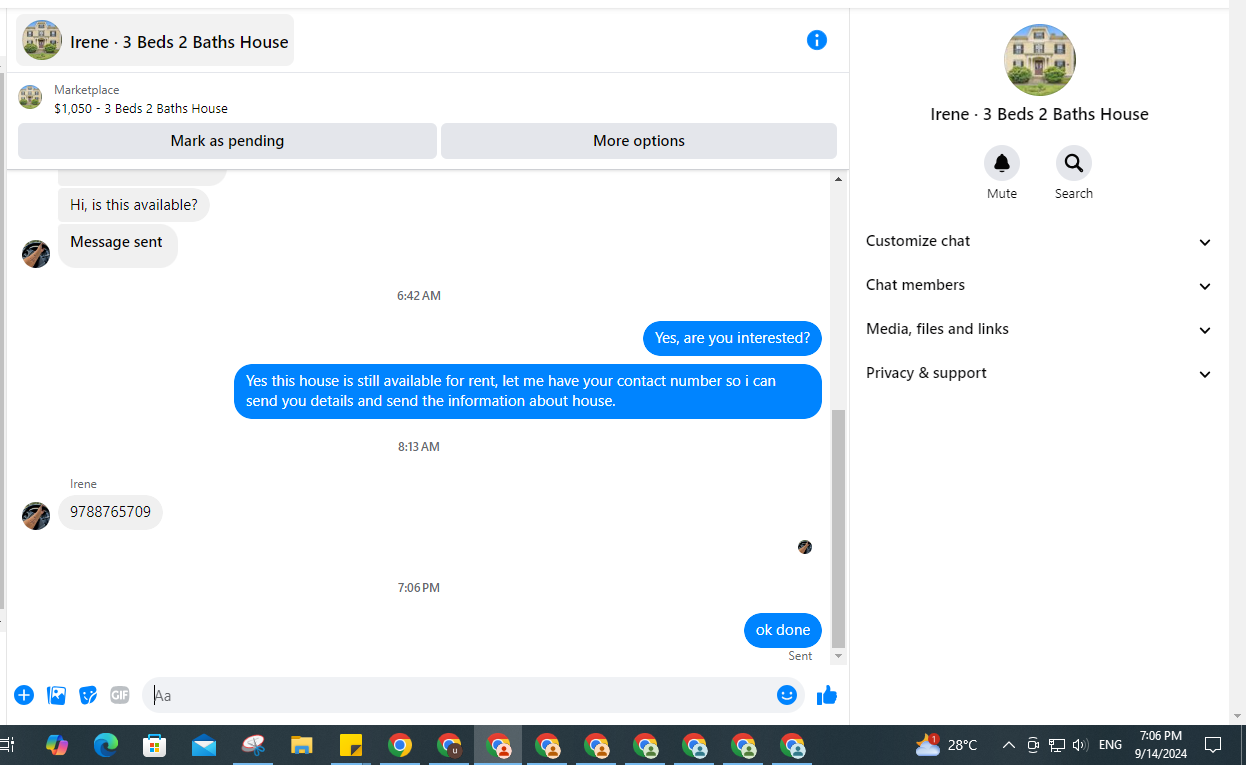This screenshot has width=1246, height=765.
Task: Attach a photo with the image icon
Action: (57, 695)
